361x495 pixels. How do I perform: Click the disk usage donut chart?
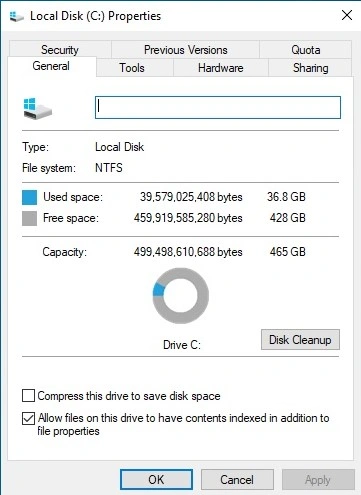pos(181,296)
